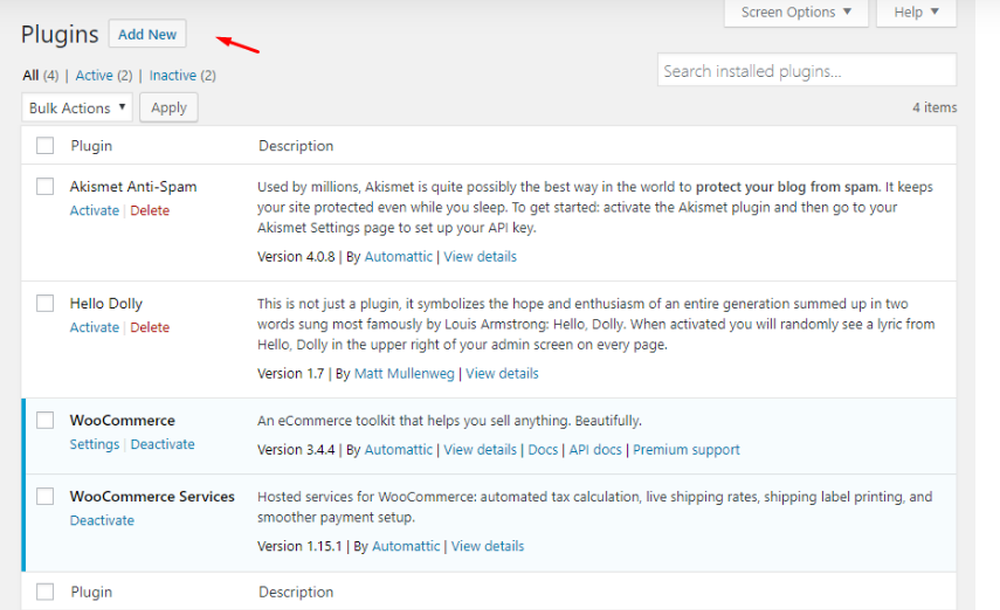Open Matt Mullenweg author link
Screen dimensions: 1000x610
tap(404, 373)
